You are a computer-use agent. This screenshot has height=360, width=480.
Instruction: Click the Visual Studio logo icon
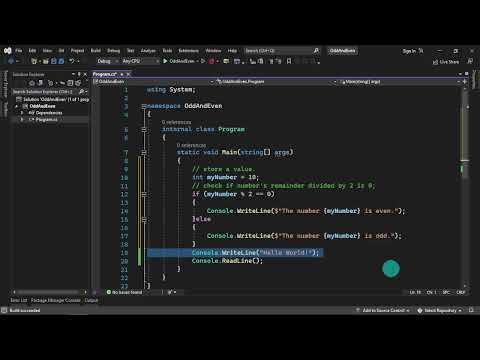8,51
